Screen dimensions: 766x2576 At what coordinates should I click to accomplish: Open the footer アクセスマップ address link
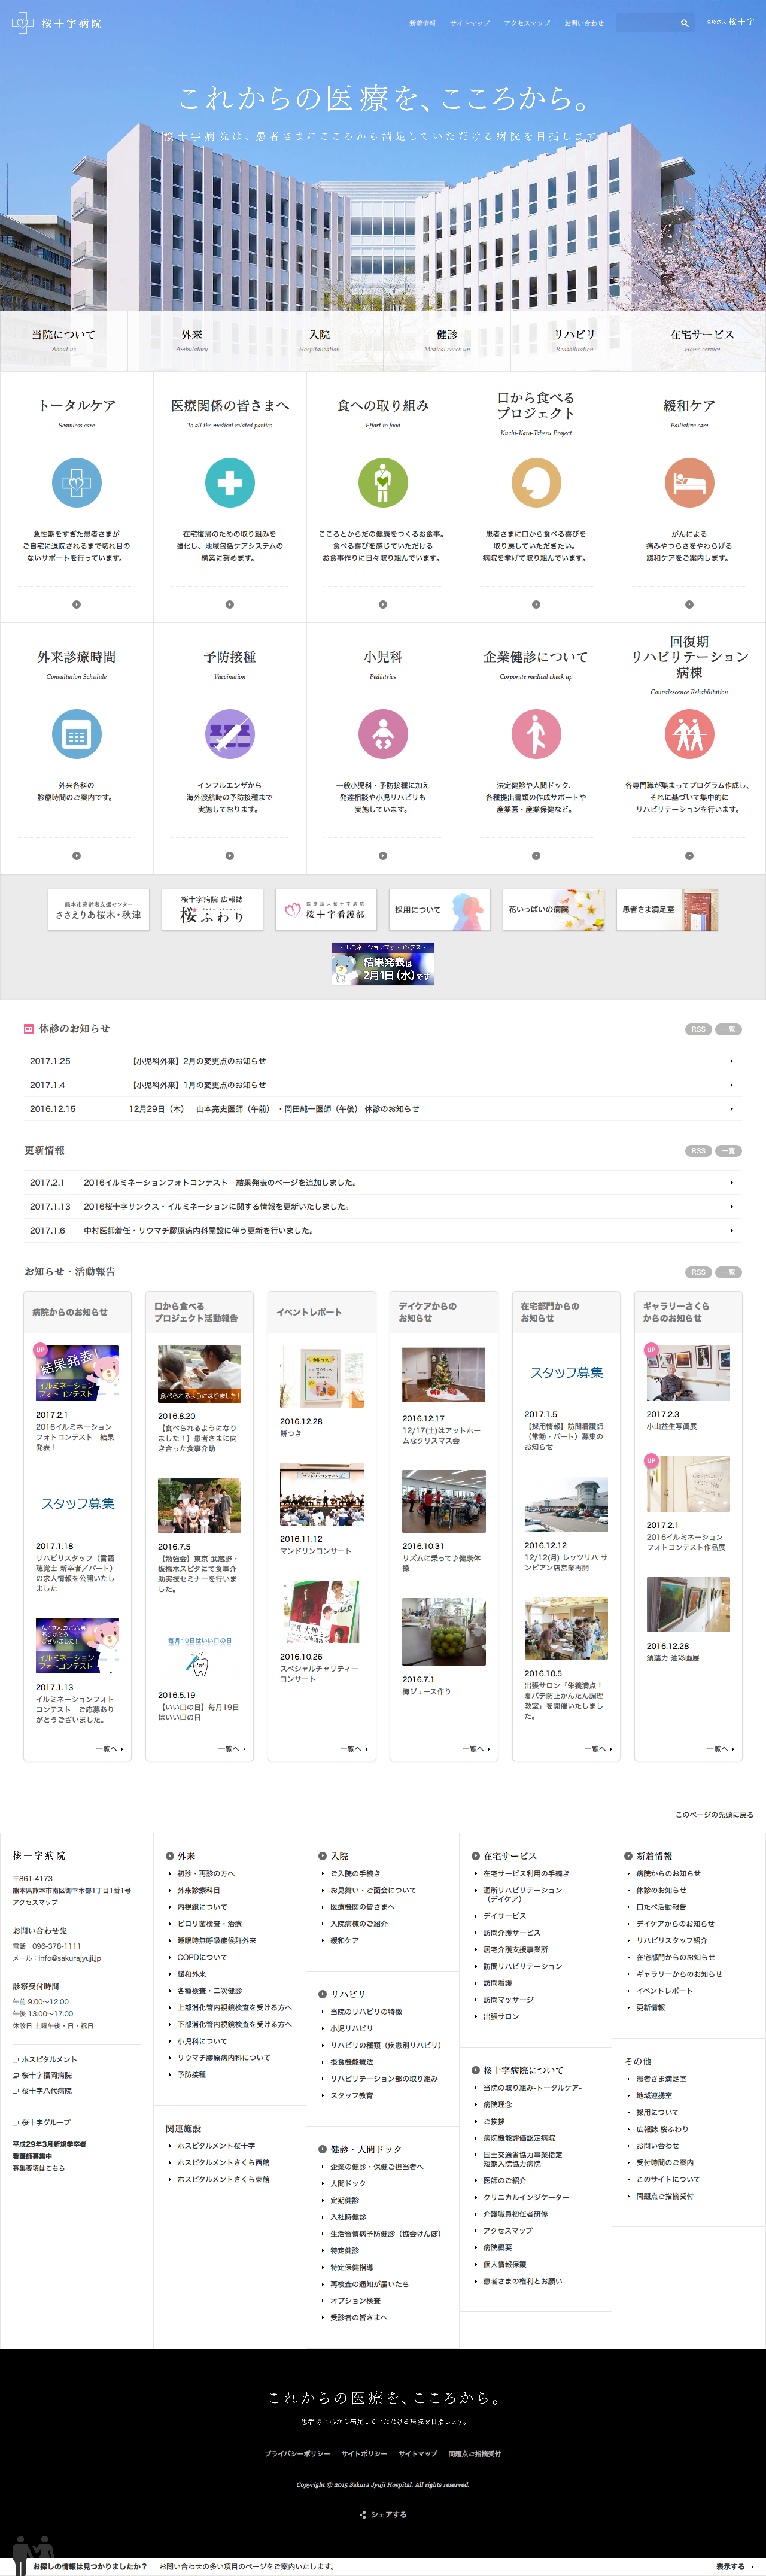(35, 1903)
